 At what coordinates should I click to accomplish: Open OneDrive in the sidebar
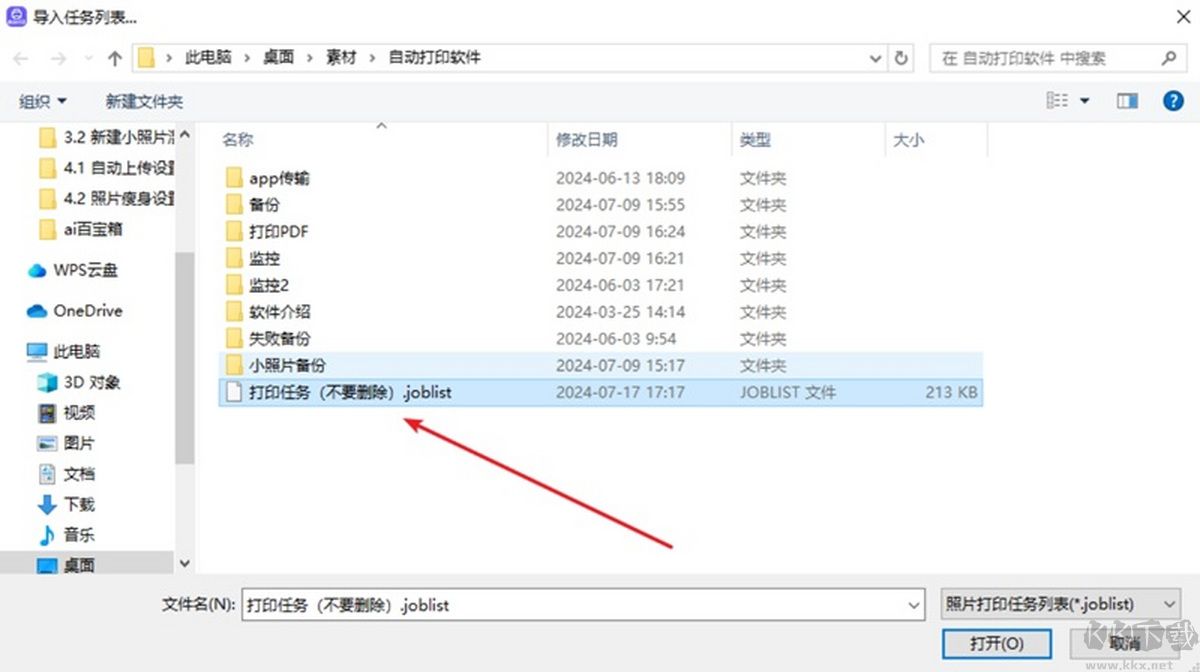click(x=74, y=311)
